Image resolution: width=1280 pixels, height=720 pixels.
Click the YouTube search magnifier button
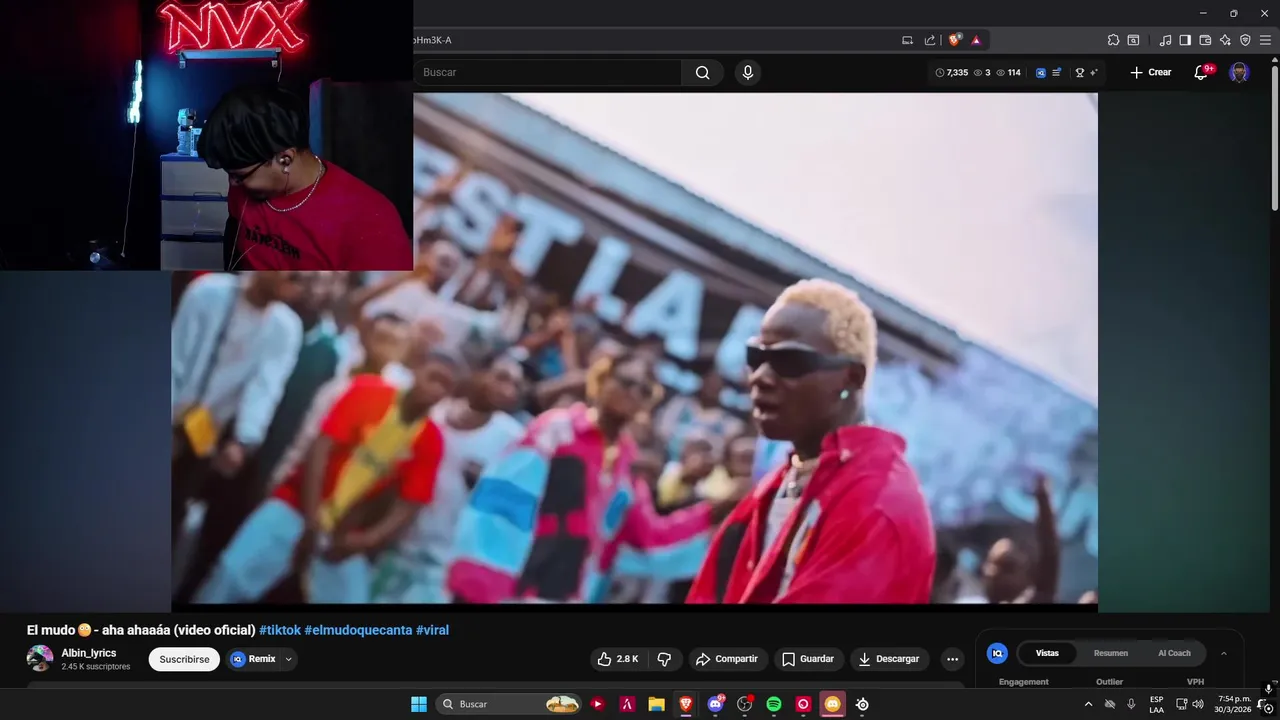point(703,72)
